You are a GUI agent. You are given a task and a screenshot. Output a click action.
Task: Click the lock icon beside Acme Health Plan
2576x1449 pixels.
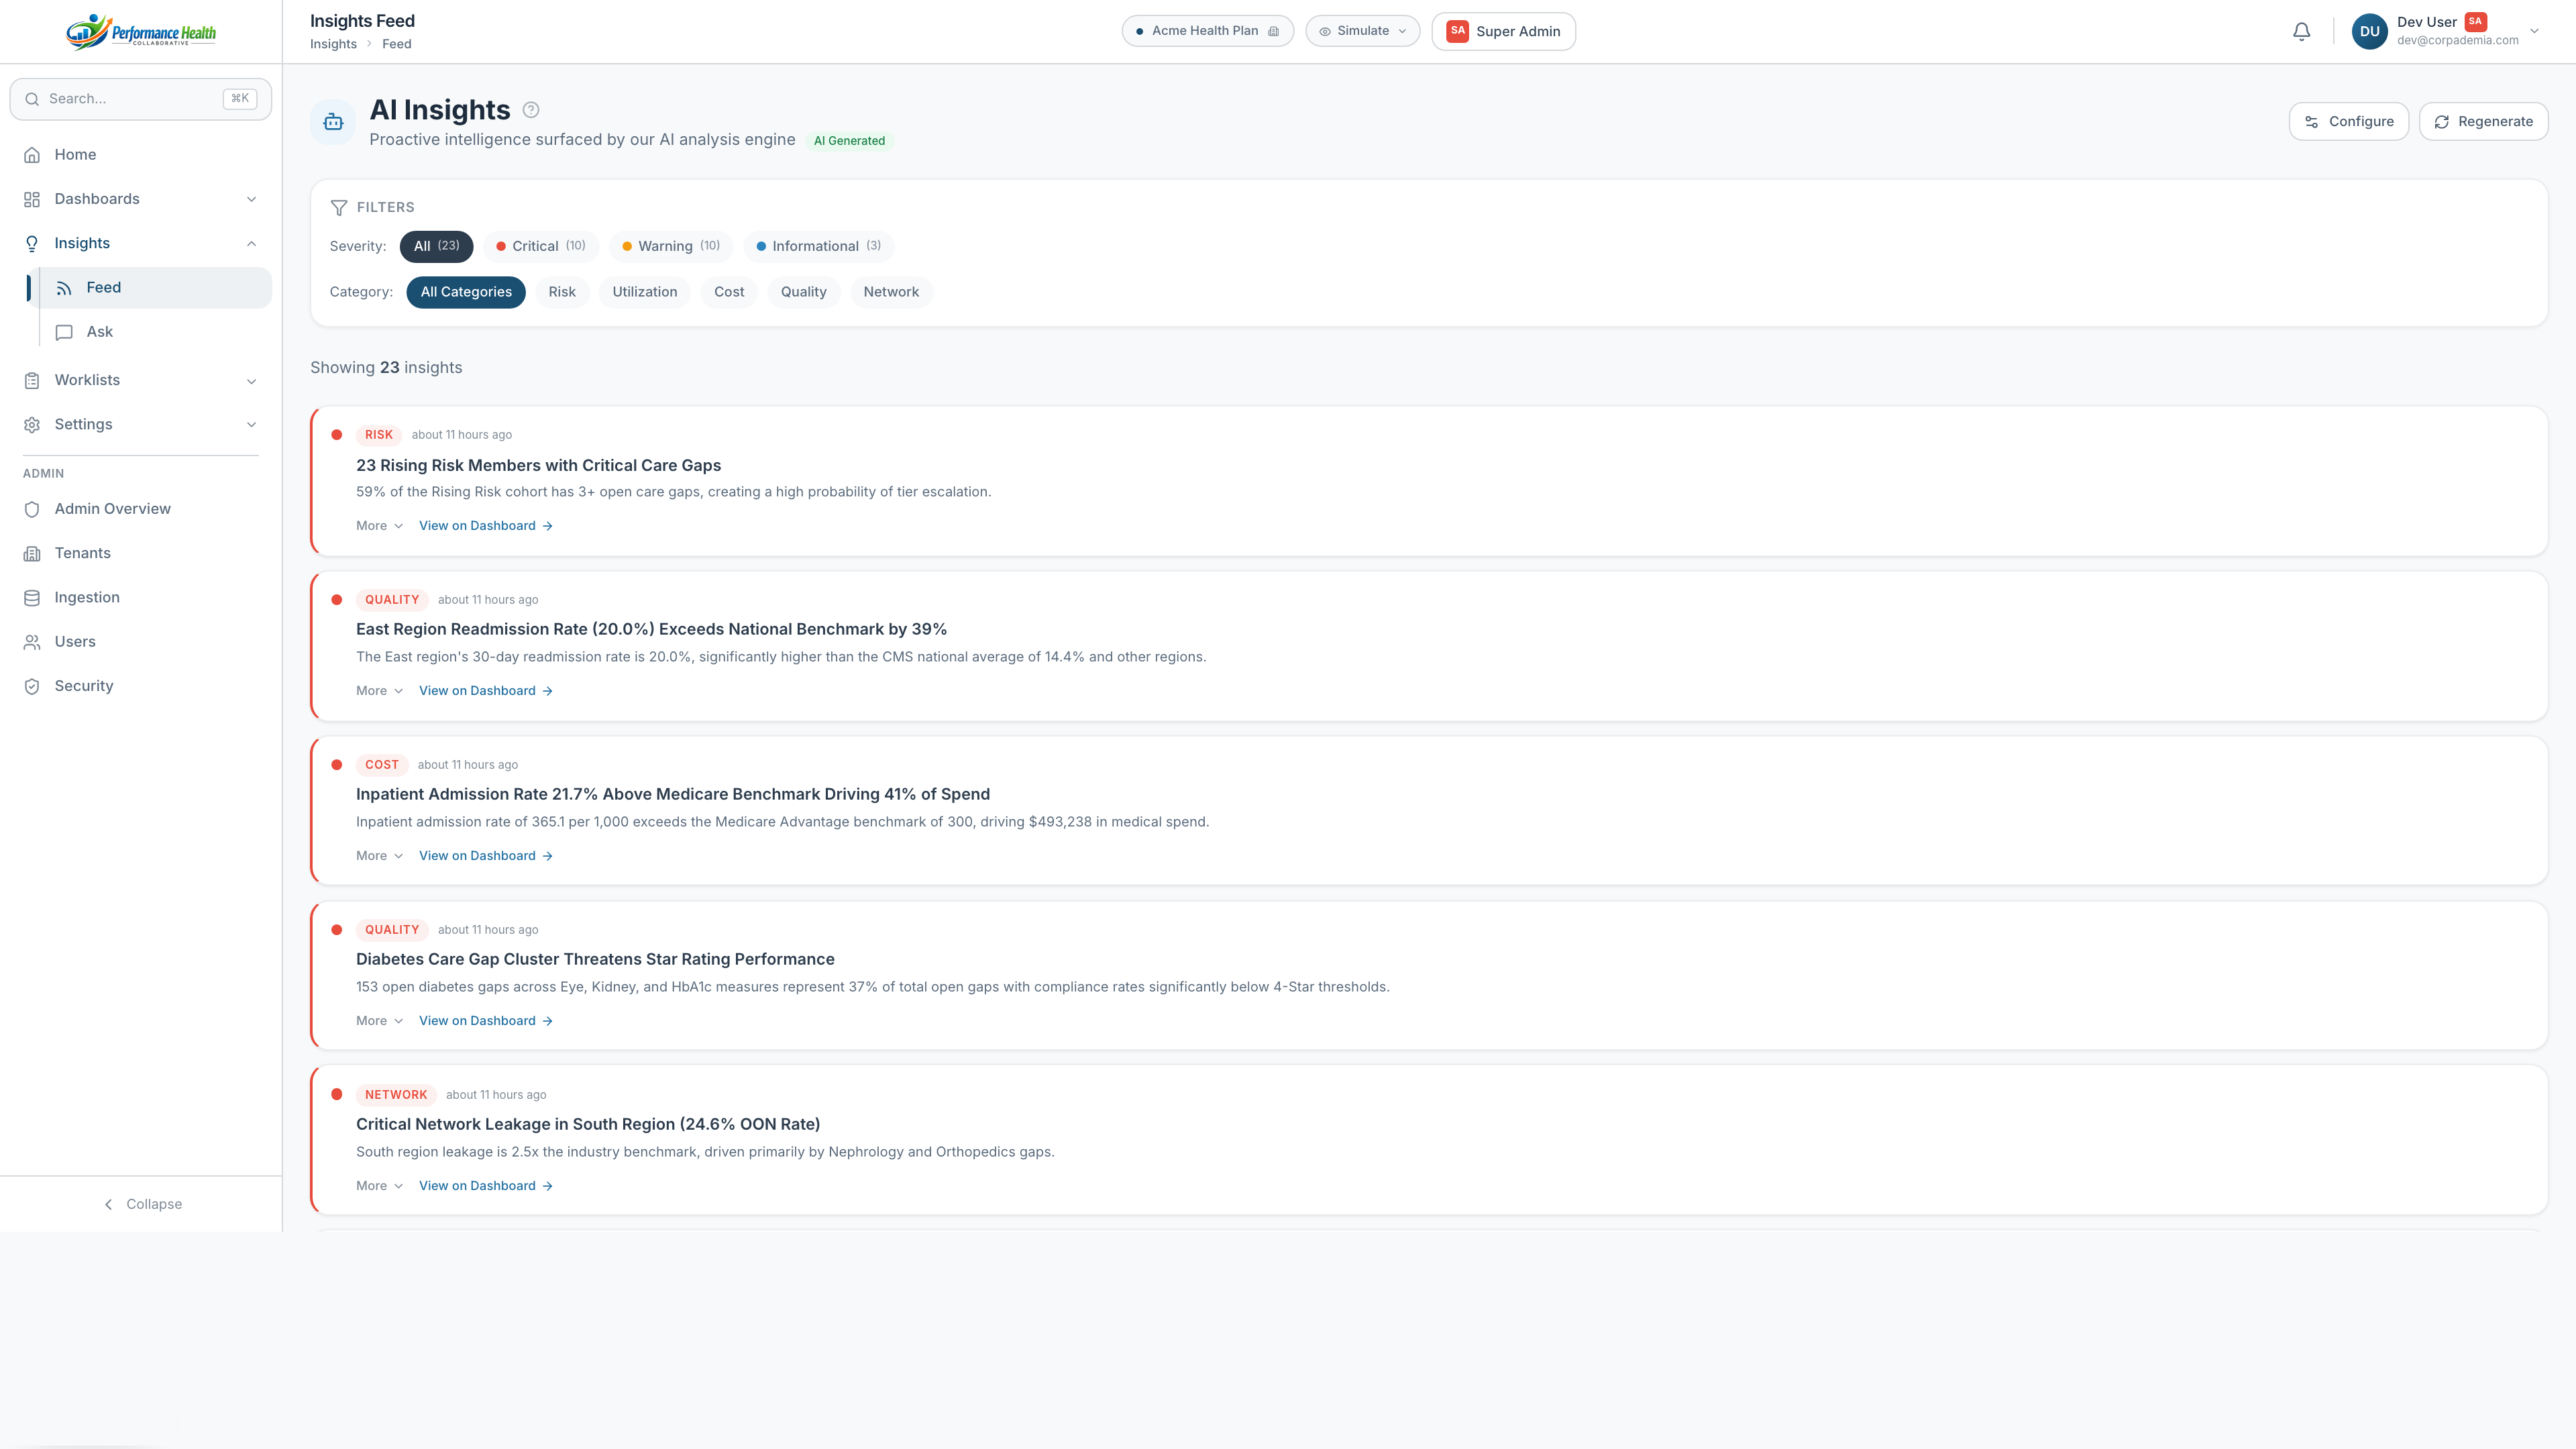click(x=1273, y=31)
